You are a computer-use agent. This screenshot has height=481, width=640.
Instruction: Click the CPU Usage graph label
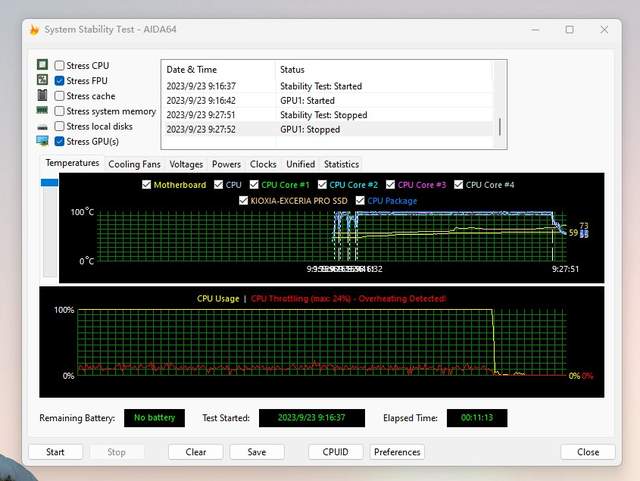pos(218,298)
